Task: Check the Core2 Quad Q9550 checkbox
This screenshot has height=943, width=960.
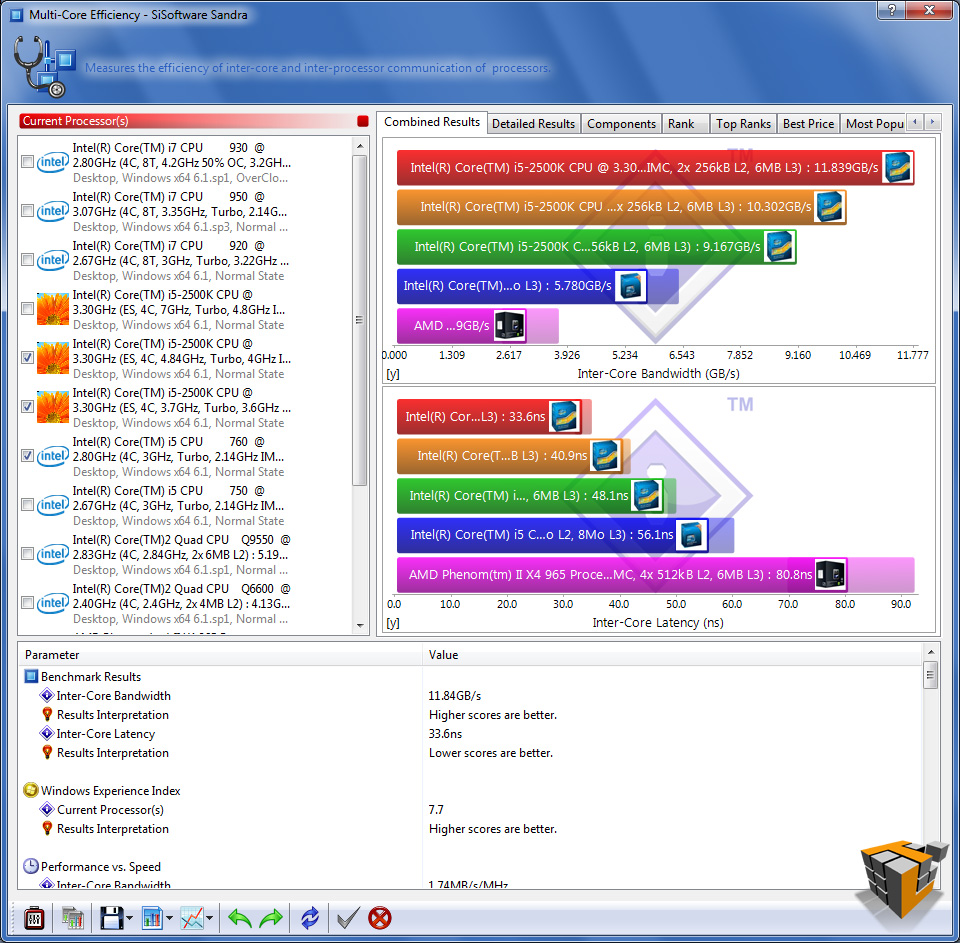Action: (27, 554)
